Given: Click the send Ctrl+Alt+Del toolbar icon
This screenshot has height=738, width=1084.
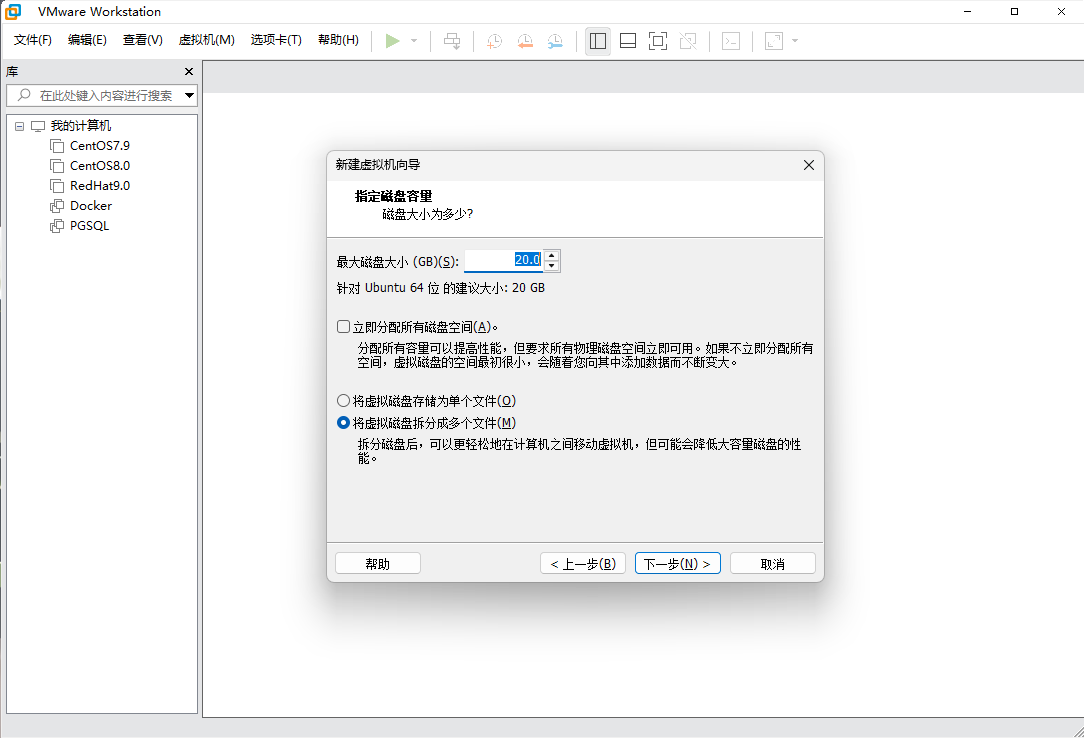Looking at the screenshot, I should pos(452,41).
